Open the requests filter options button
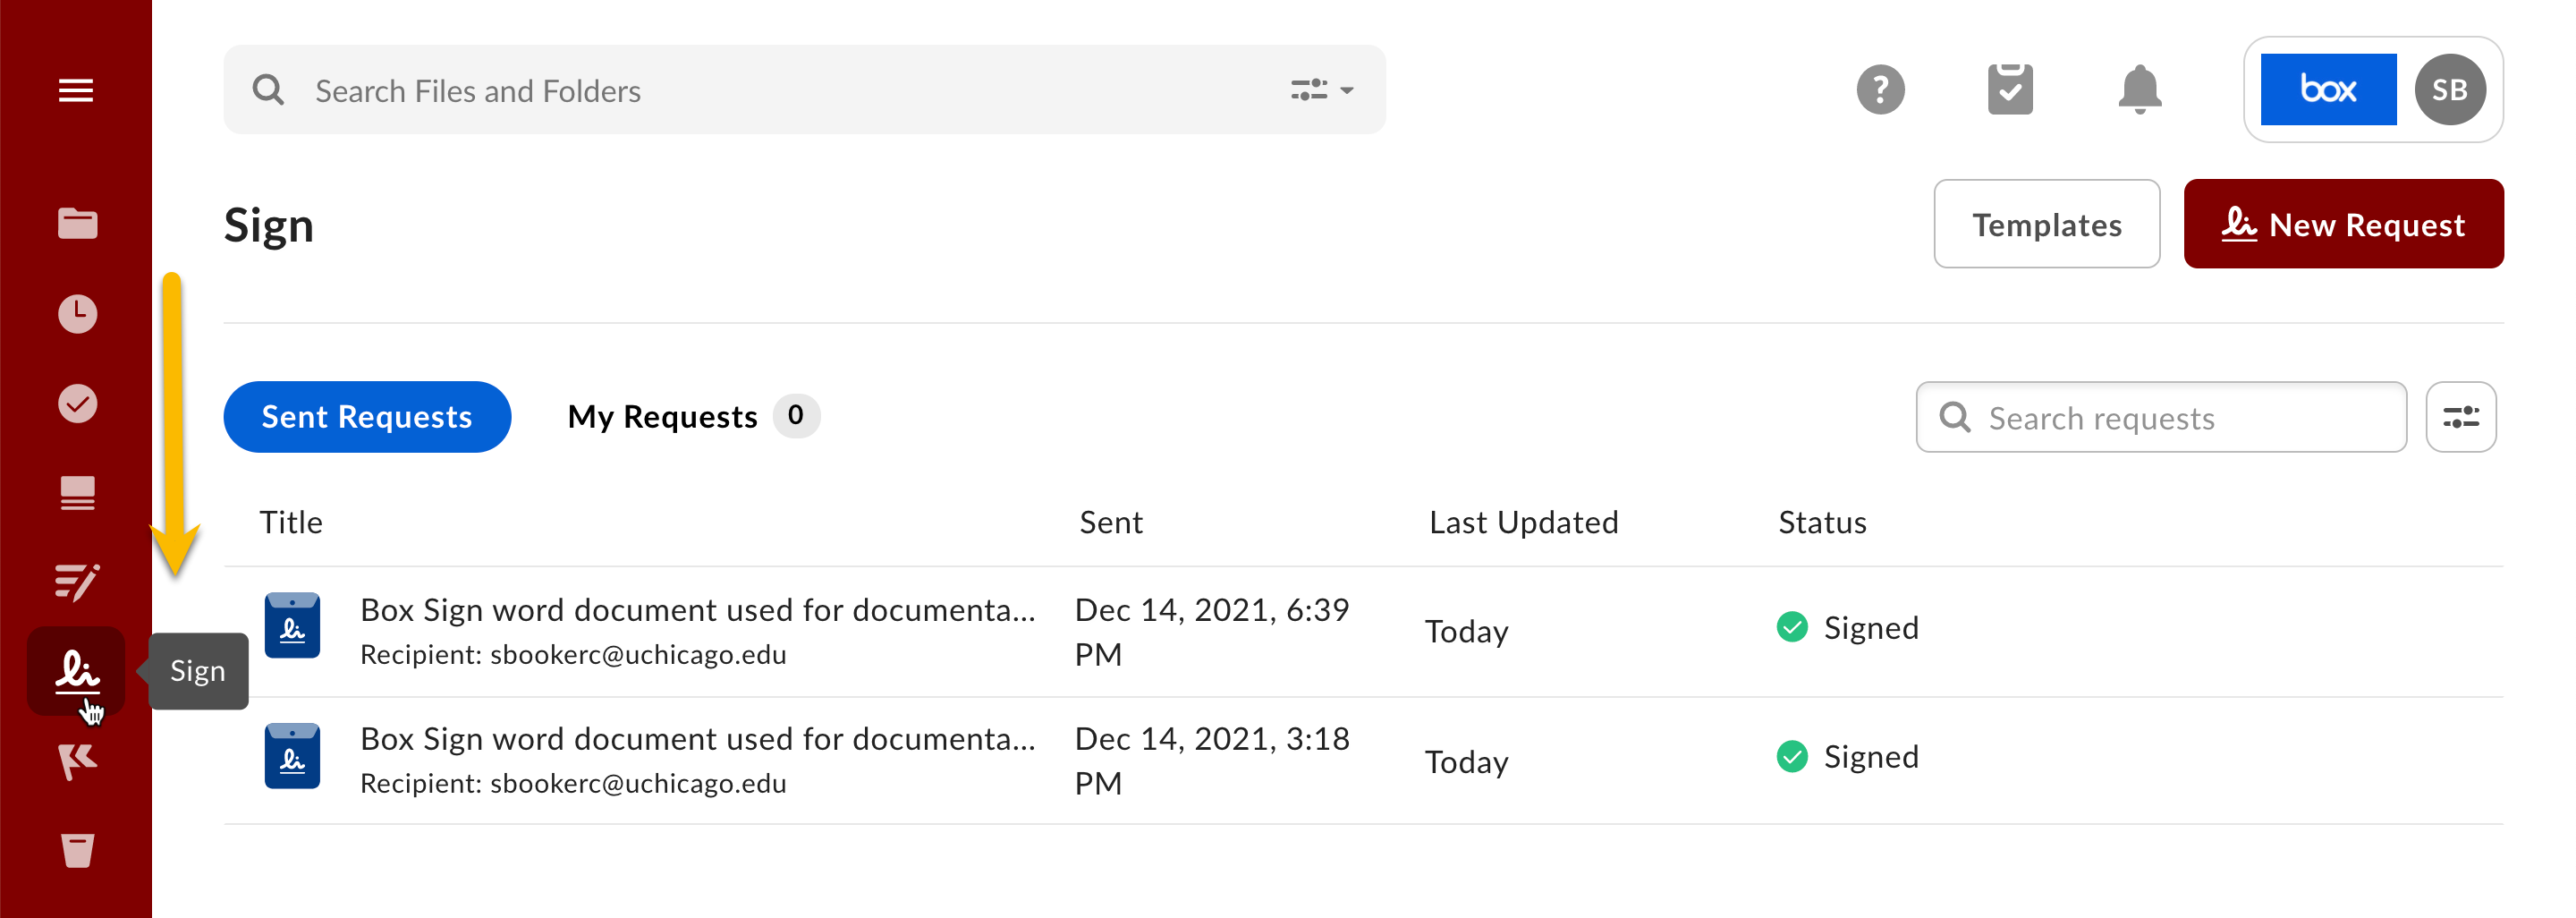 (x=2460, y=417)
